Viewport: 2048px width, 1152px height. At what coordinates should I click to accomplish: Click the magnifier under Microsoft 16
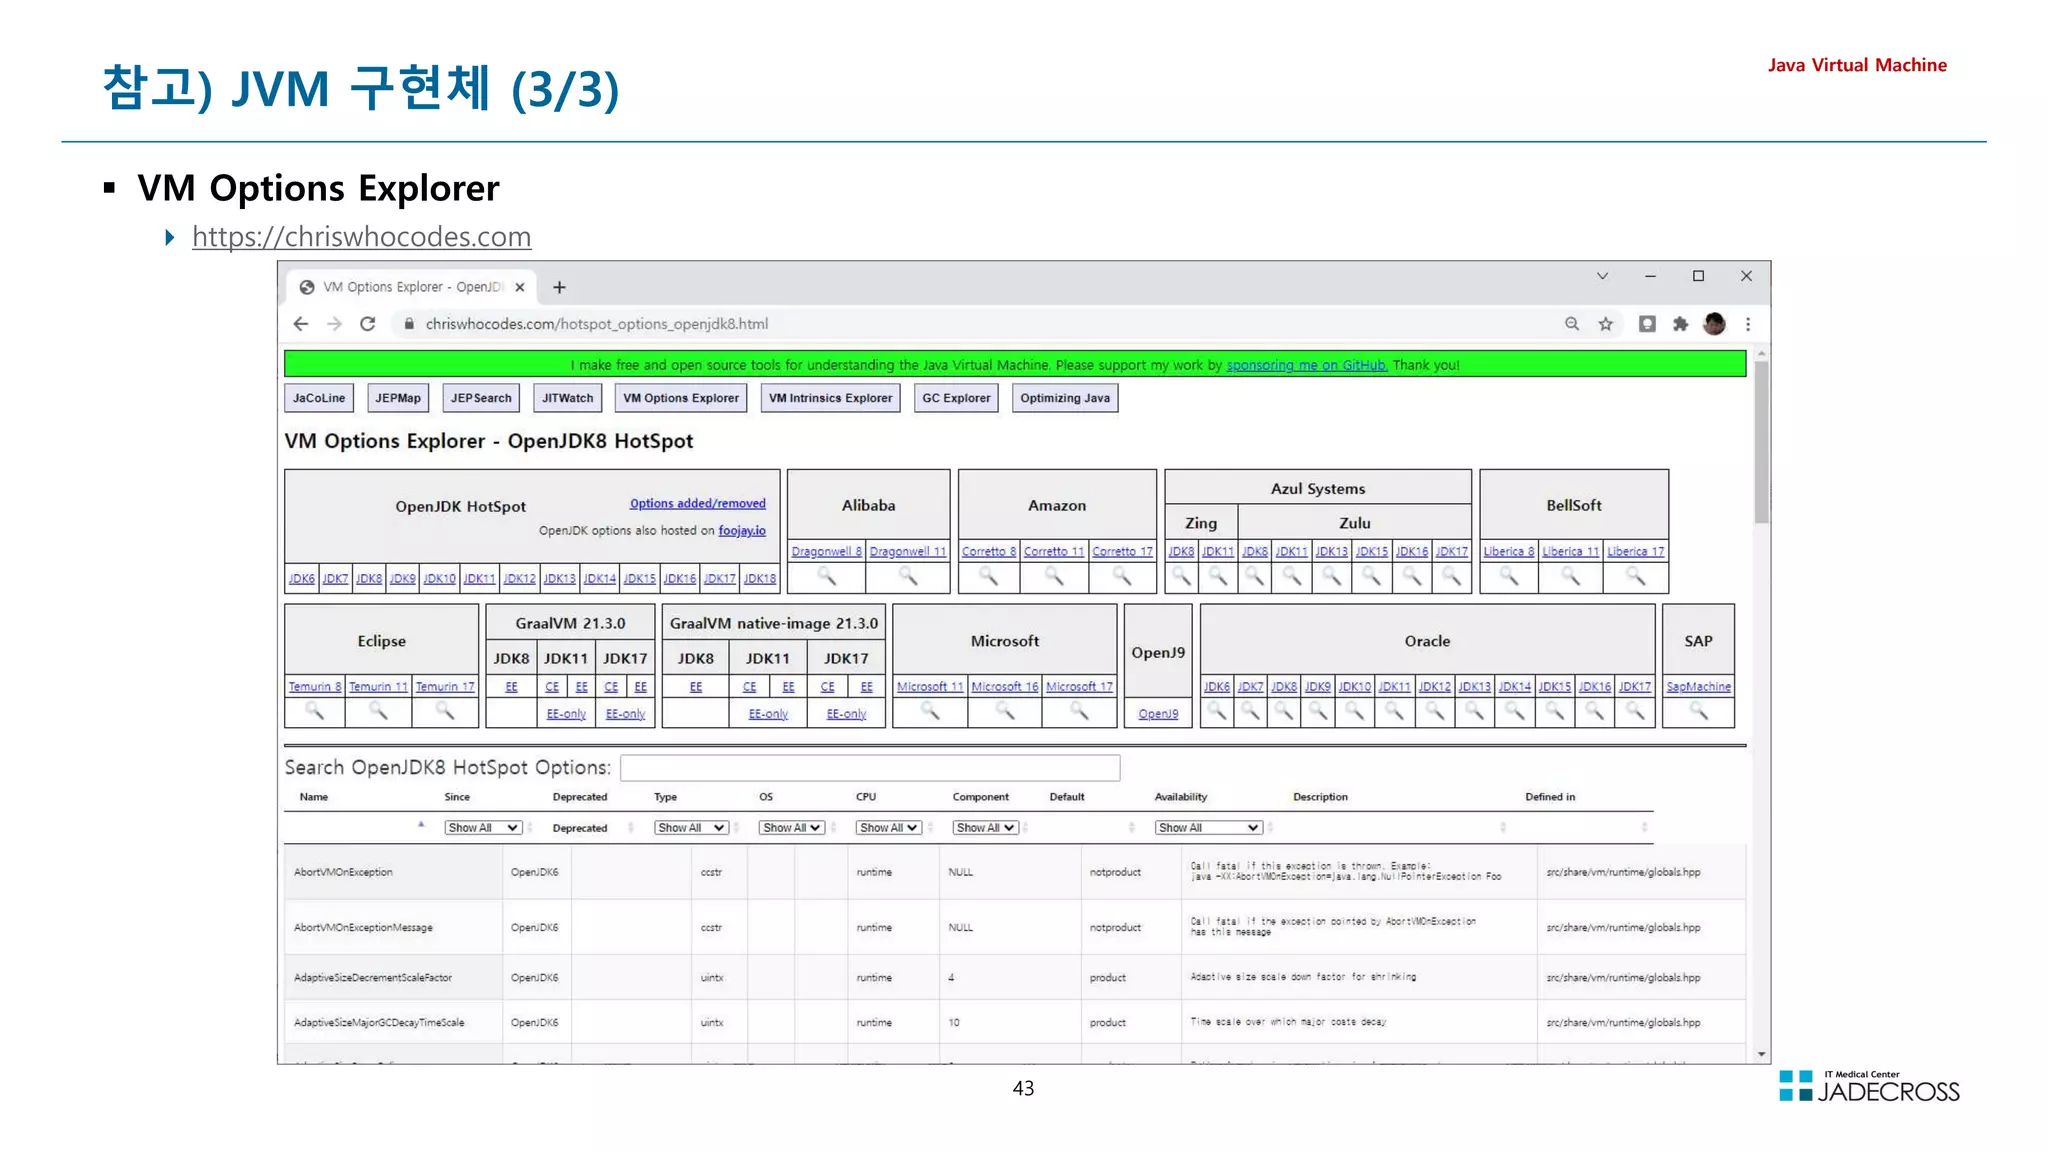1005,711
